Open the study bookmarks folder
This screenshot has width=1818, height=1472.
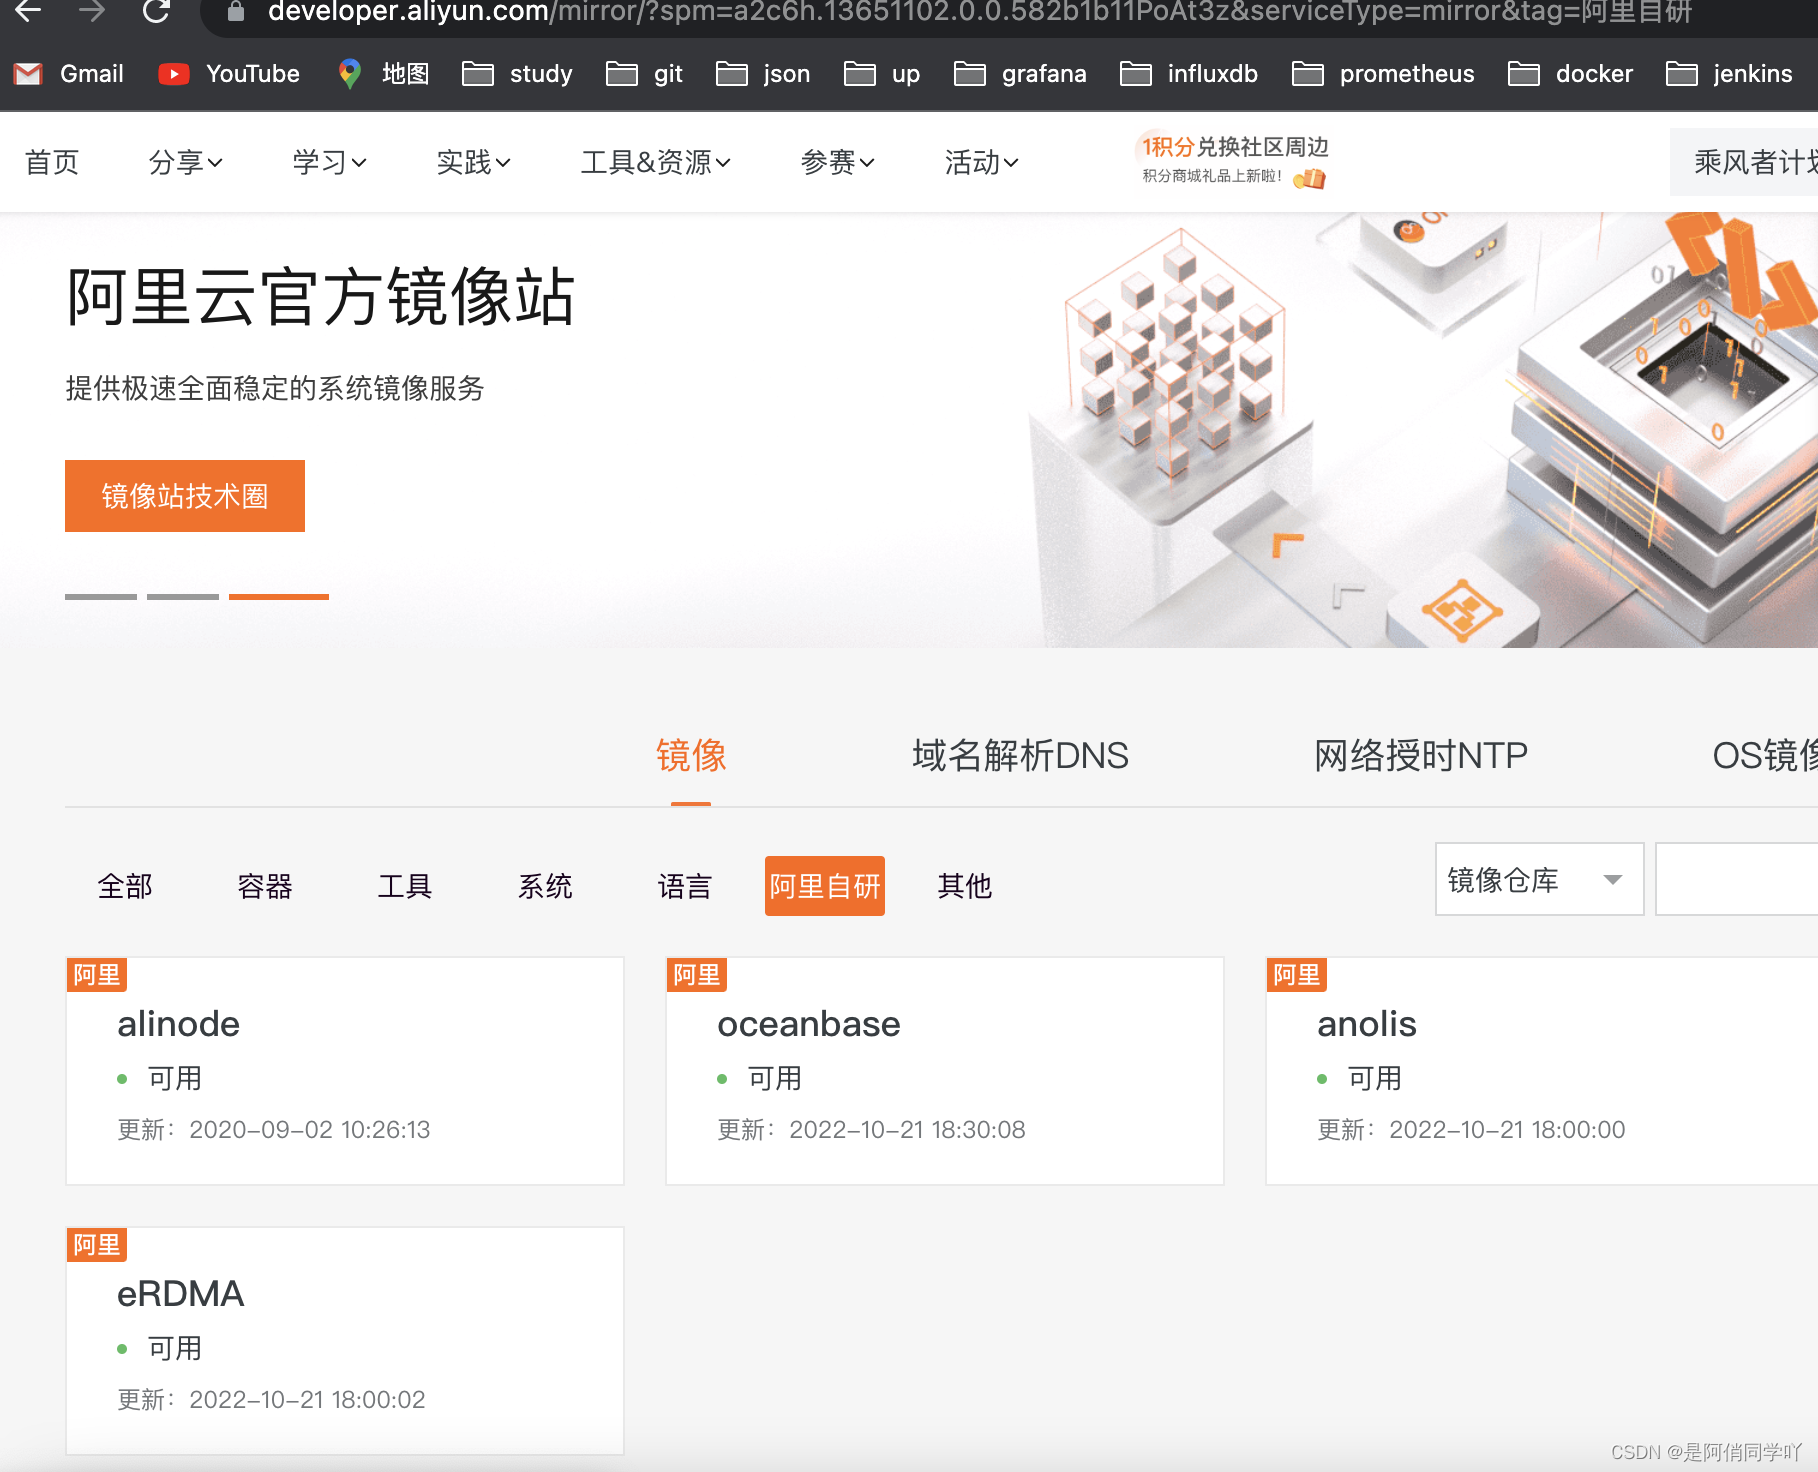(517, 73)
